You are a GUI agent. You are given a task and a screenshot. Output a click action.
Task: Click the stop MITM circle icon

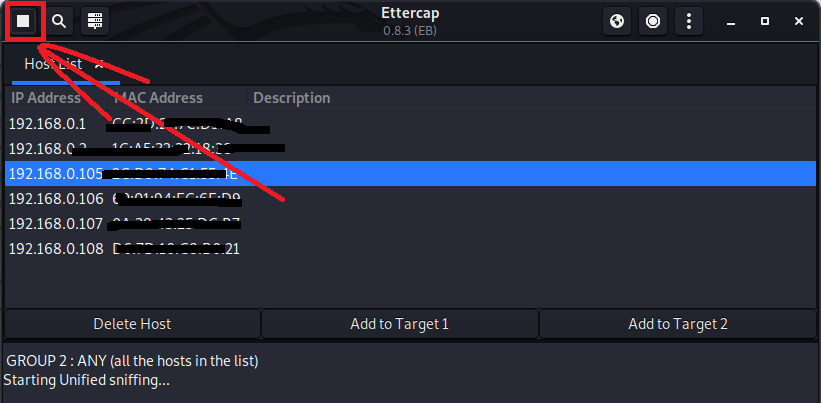tap(653, 21)
